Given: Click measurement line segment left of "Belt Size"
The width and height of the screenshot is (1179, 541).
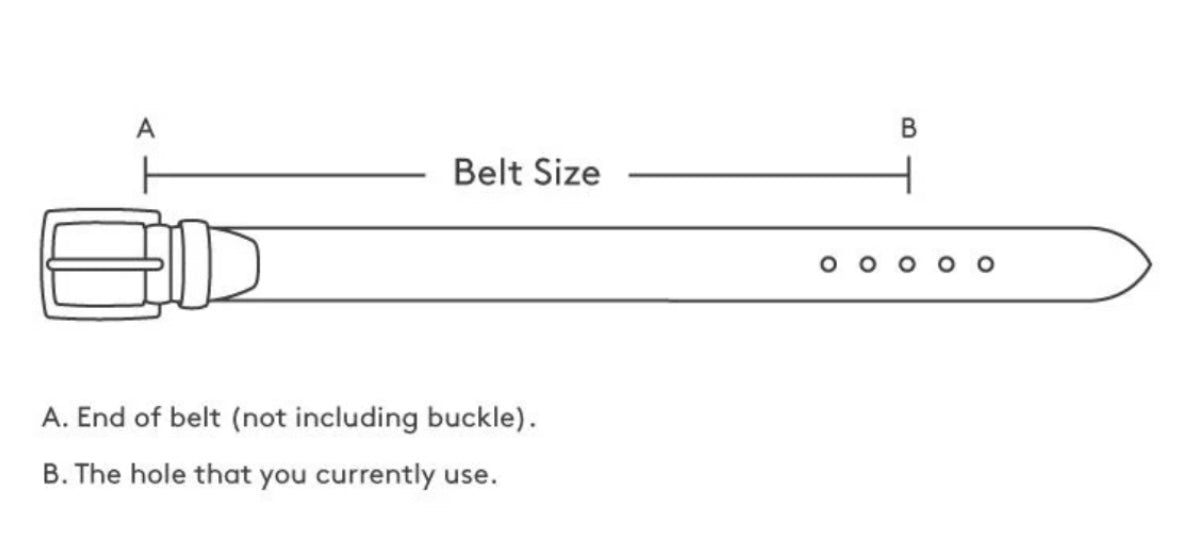Looking at the screenshot, I should point(290,175).
